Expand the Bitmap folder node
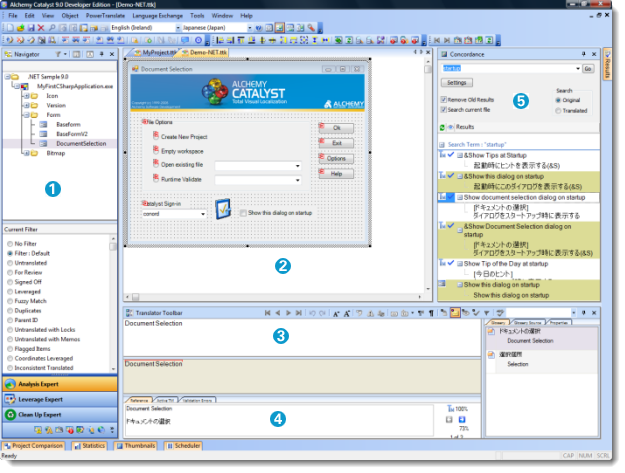The width and height of the screenshot is (625, 473). 26,153
